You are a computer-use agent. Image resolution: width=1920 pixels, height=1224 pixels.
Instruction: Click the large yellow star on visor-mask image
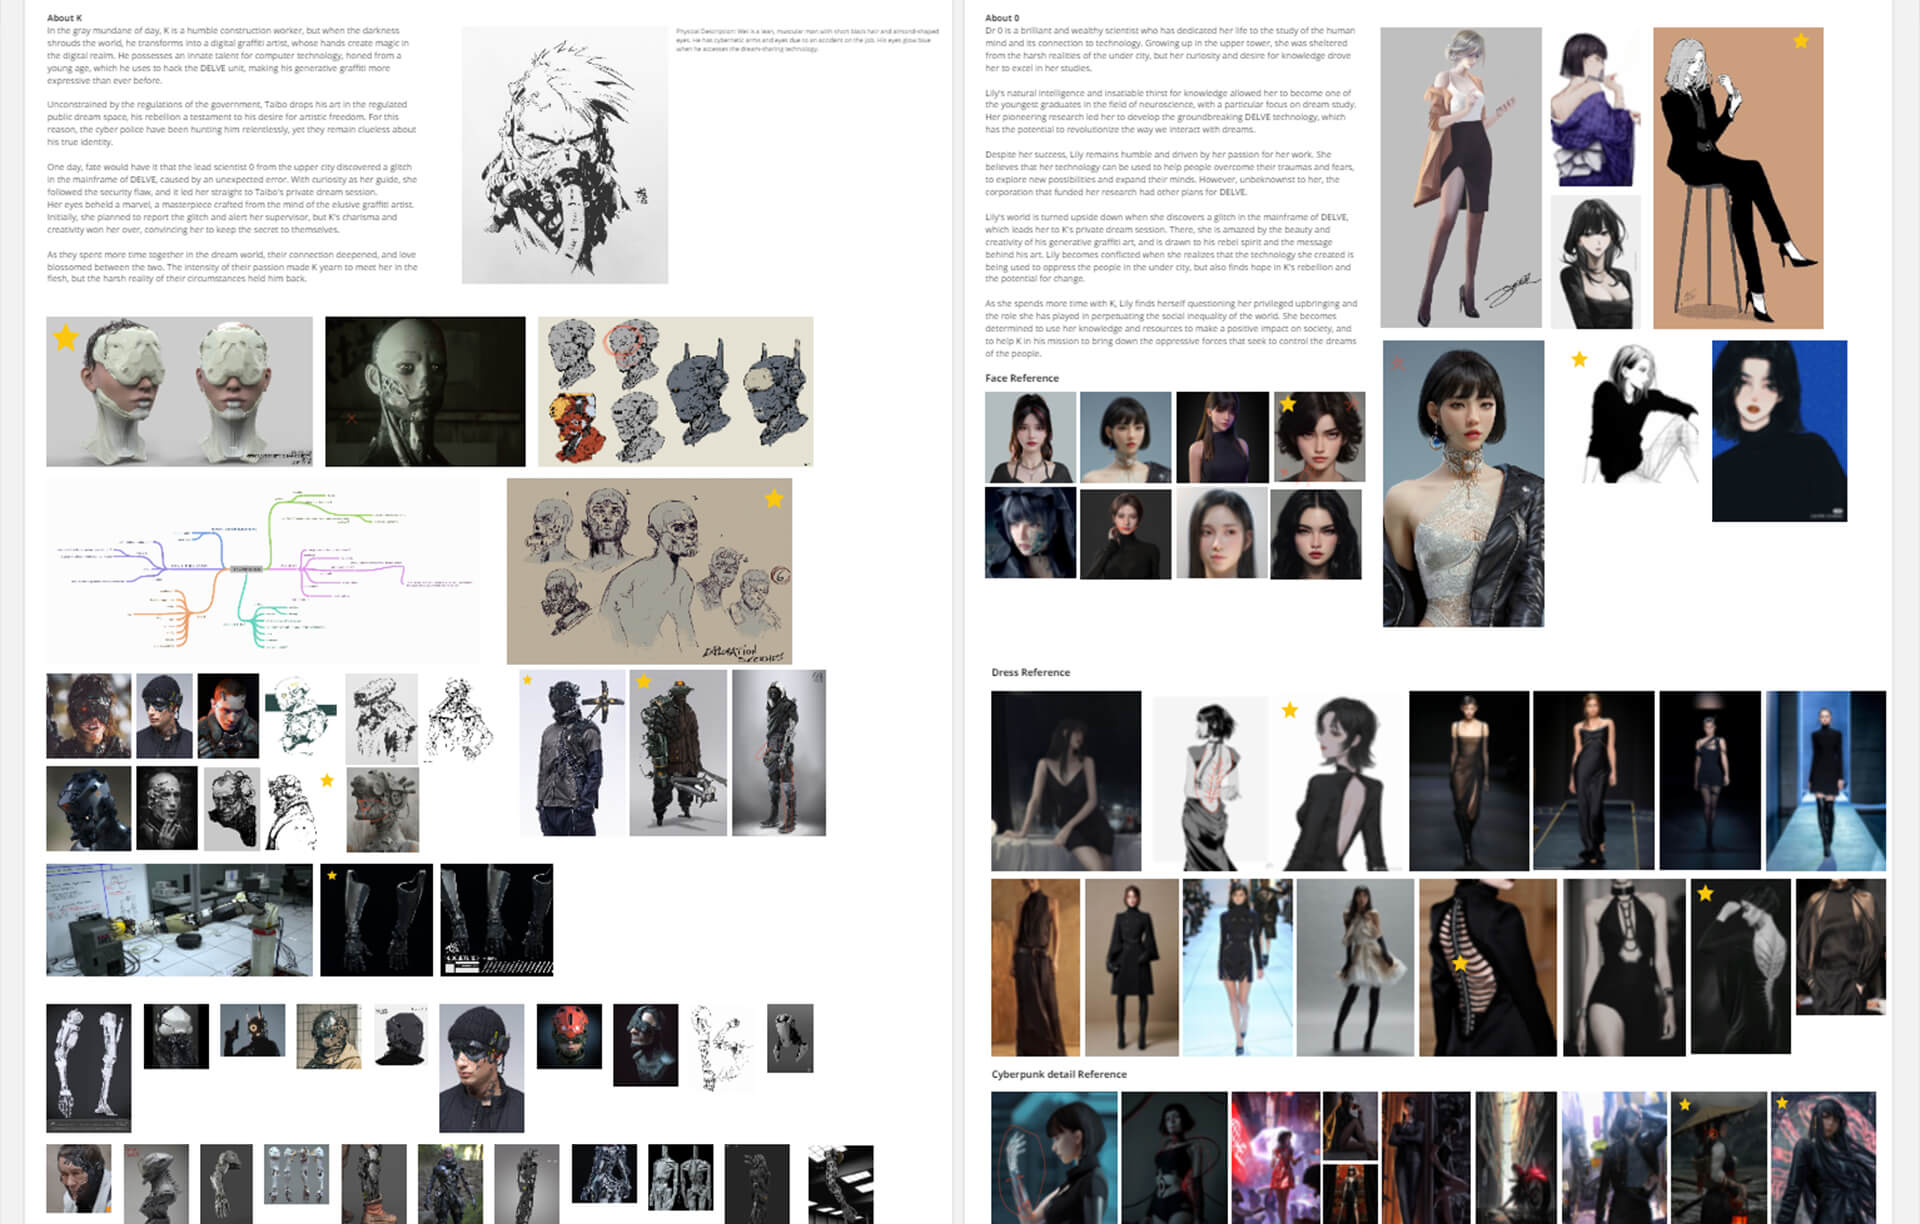tap(66, 337)
